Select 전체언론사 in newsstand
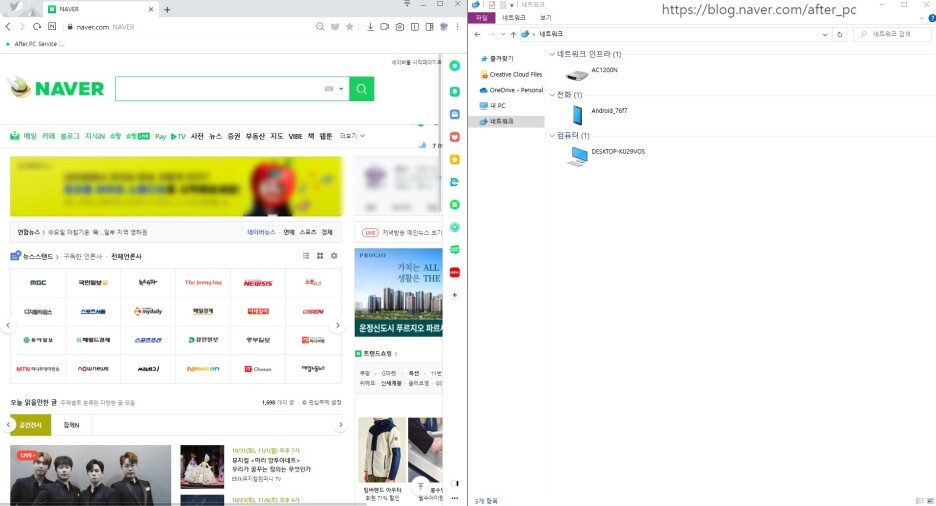Image resolution: width=936 pixels, height=506 pixels. pyautogui.click(x=127, y=257)
